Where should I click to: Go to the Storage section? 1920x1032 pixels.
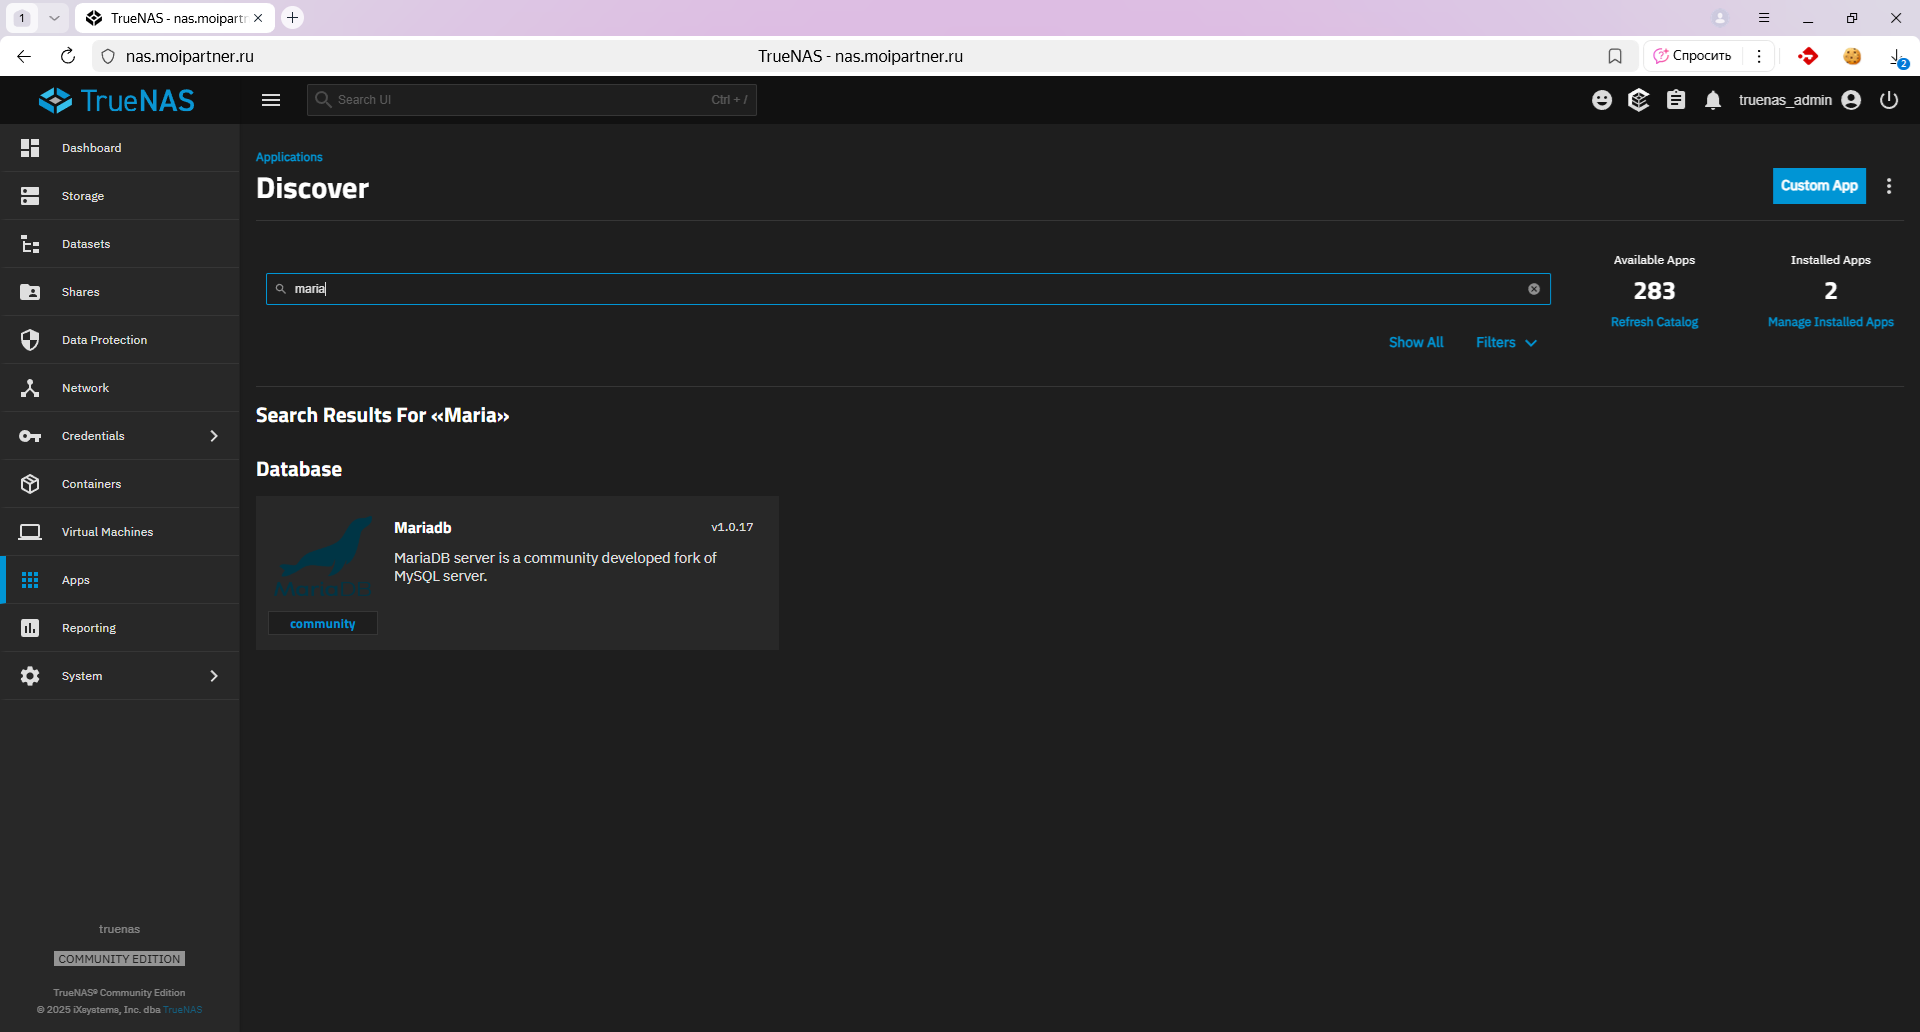(x=83, y=196)
